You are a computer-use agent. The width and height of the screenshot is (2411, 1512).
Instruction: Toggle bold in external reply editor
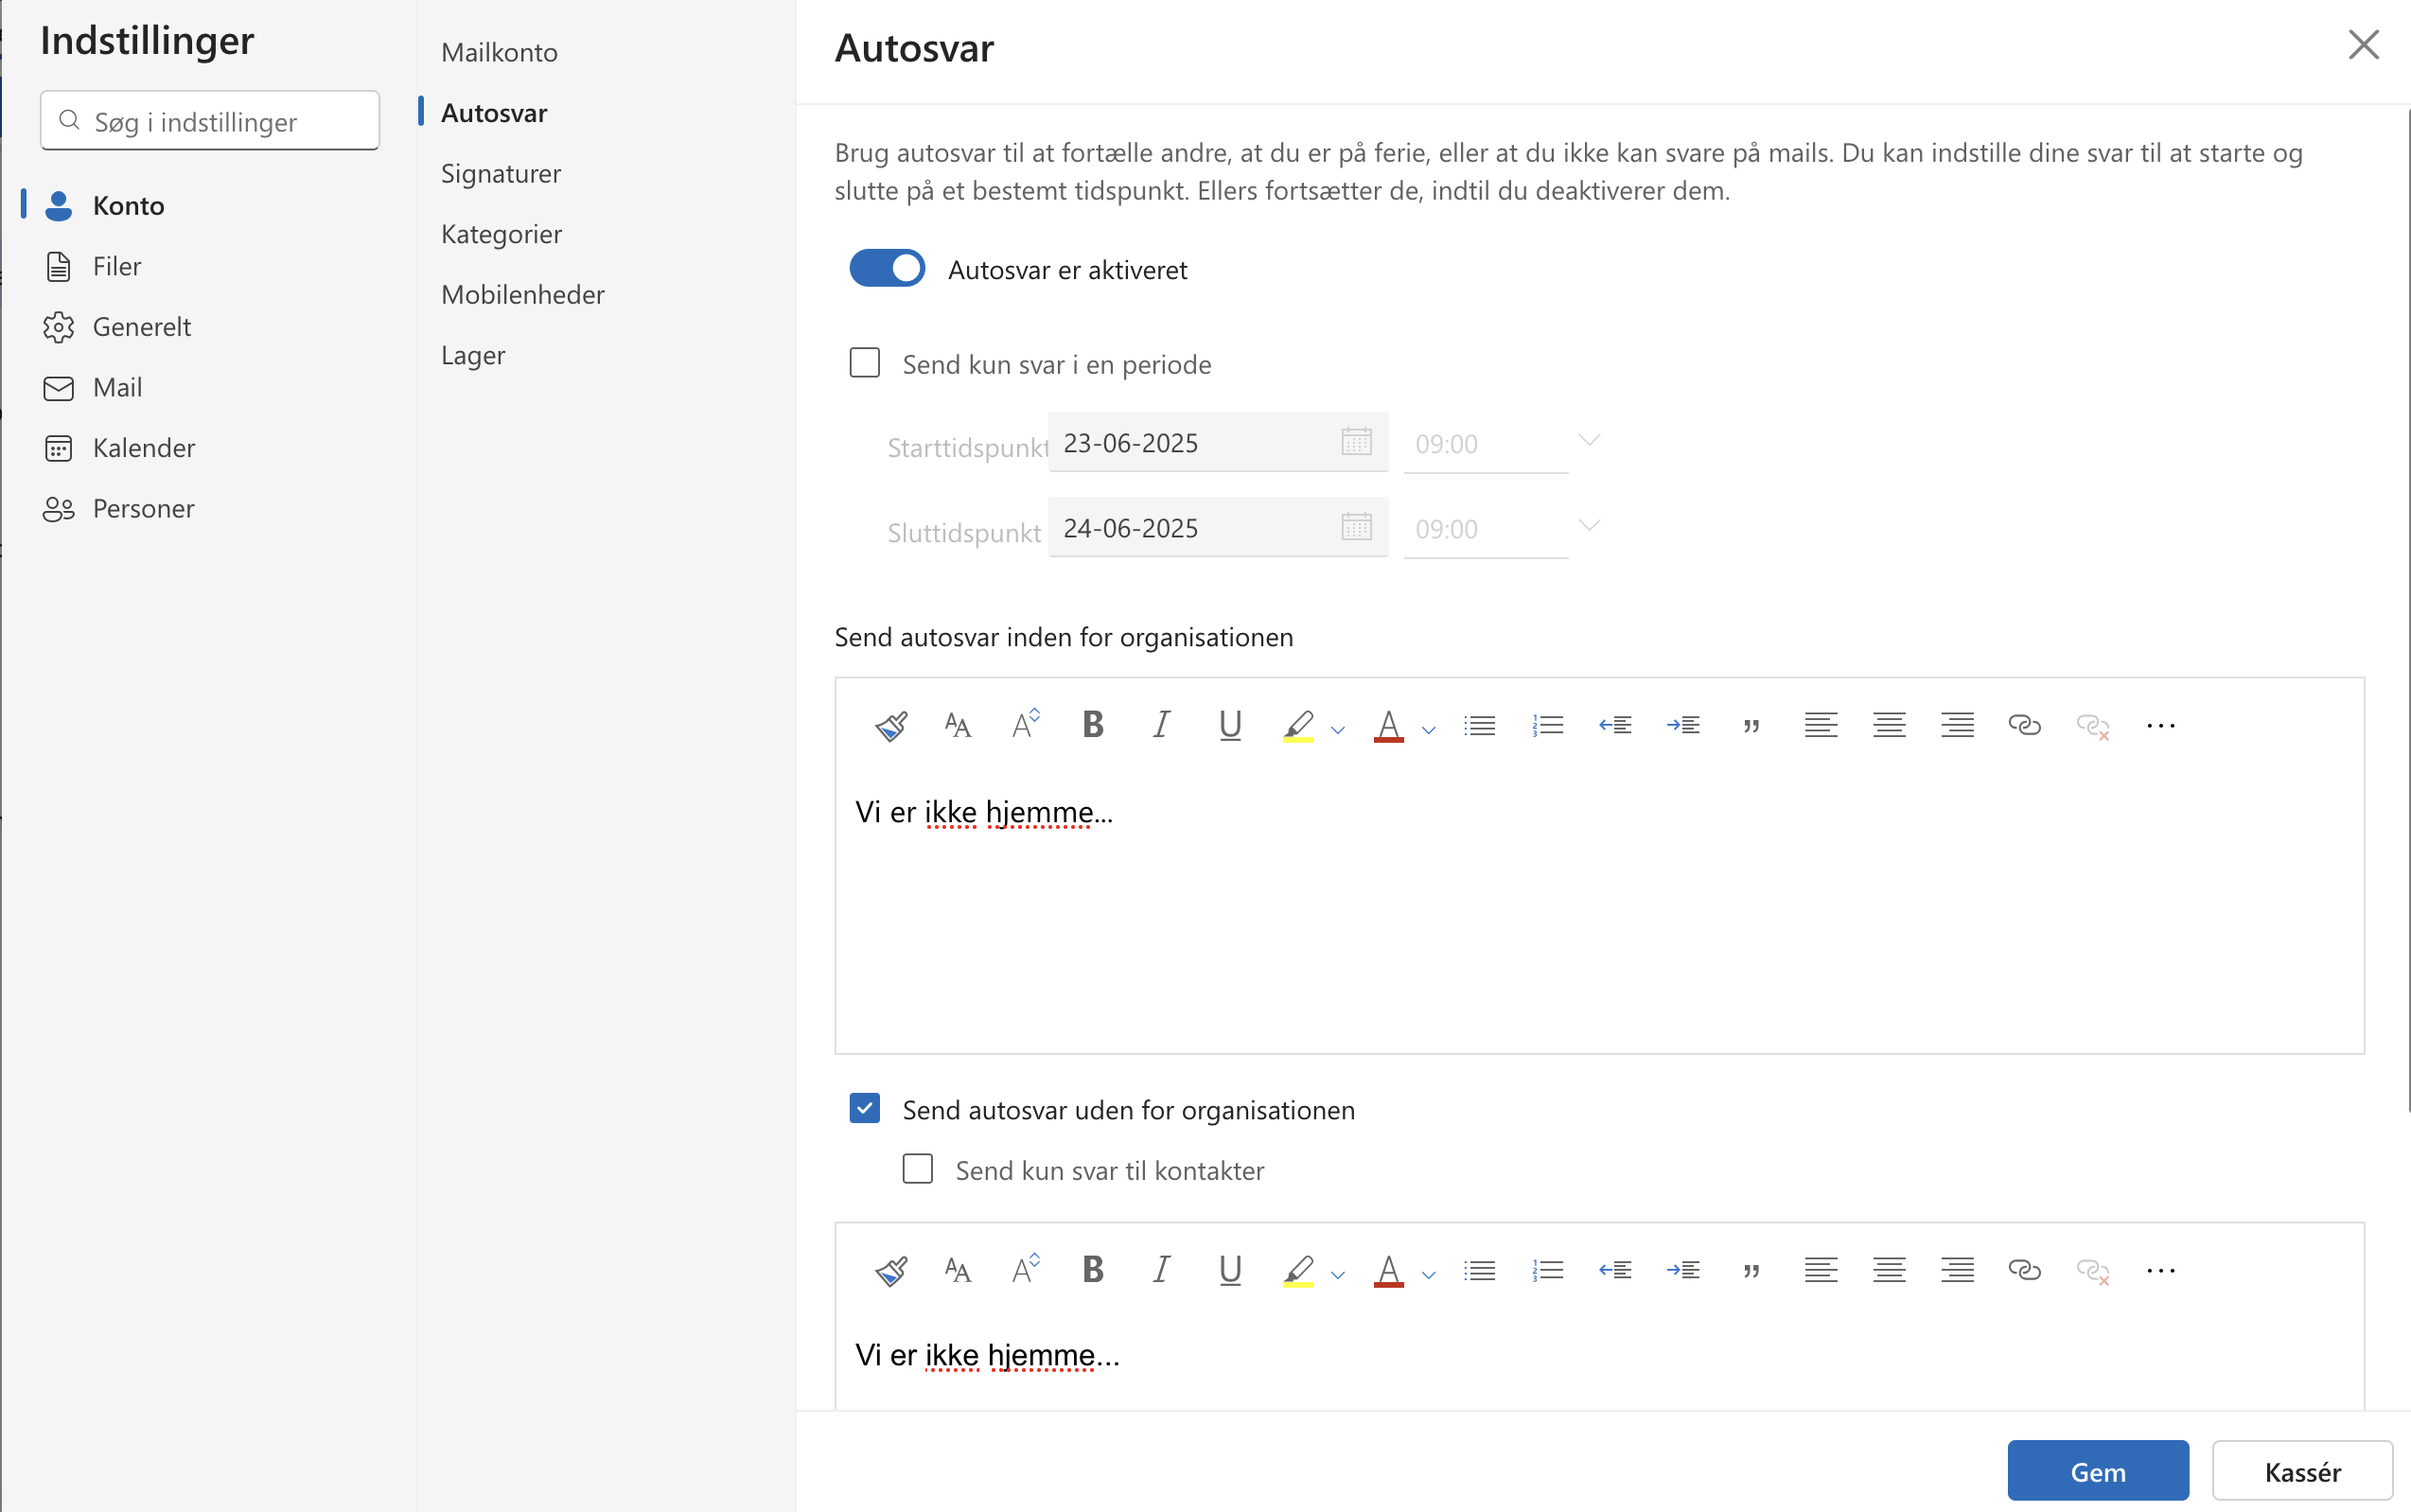[x=1093, y=1269]
